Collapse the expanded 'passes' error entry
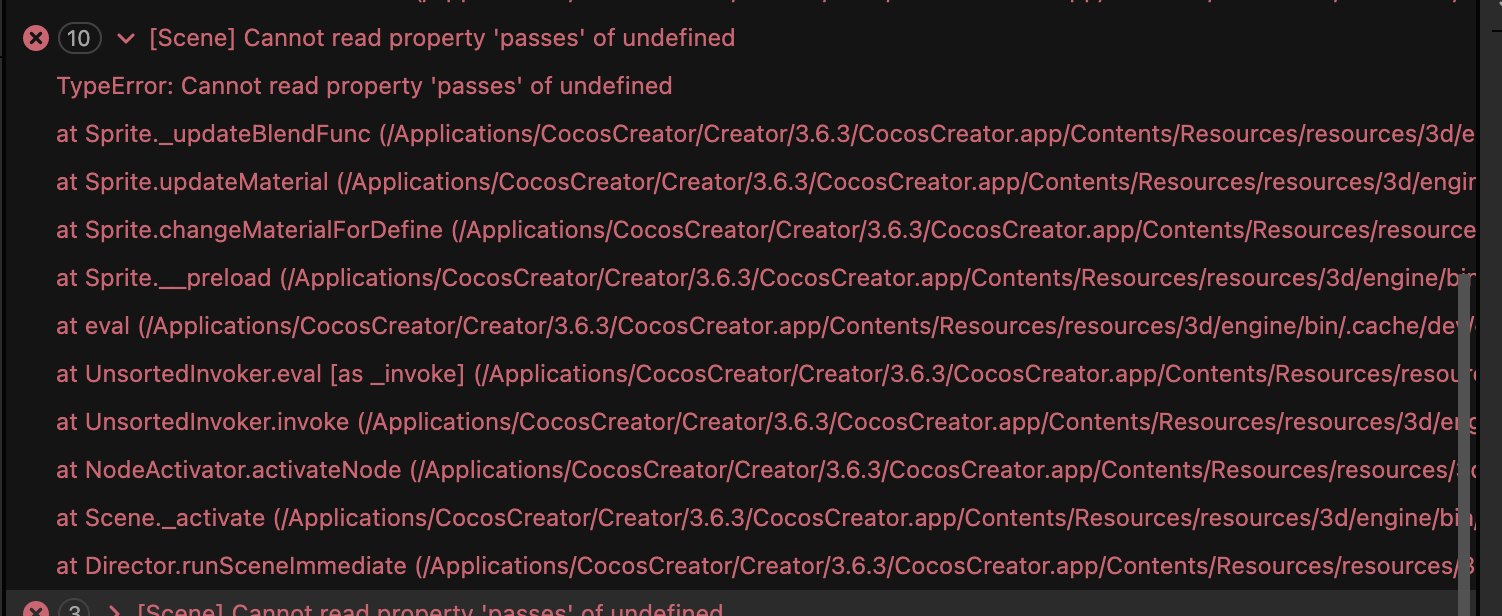The height and width of the screenshot is (616, 1502). 126,39
